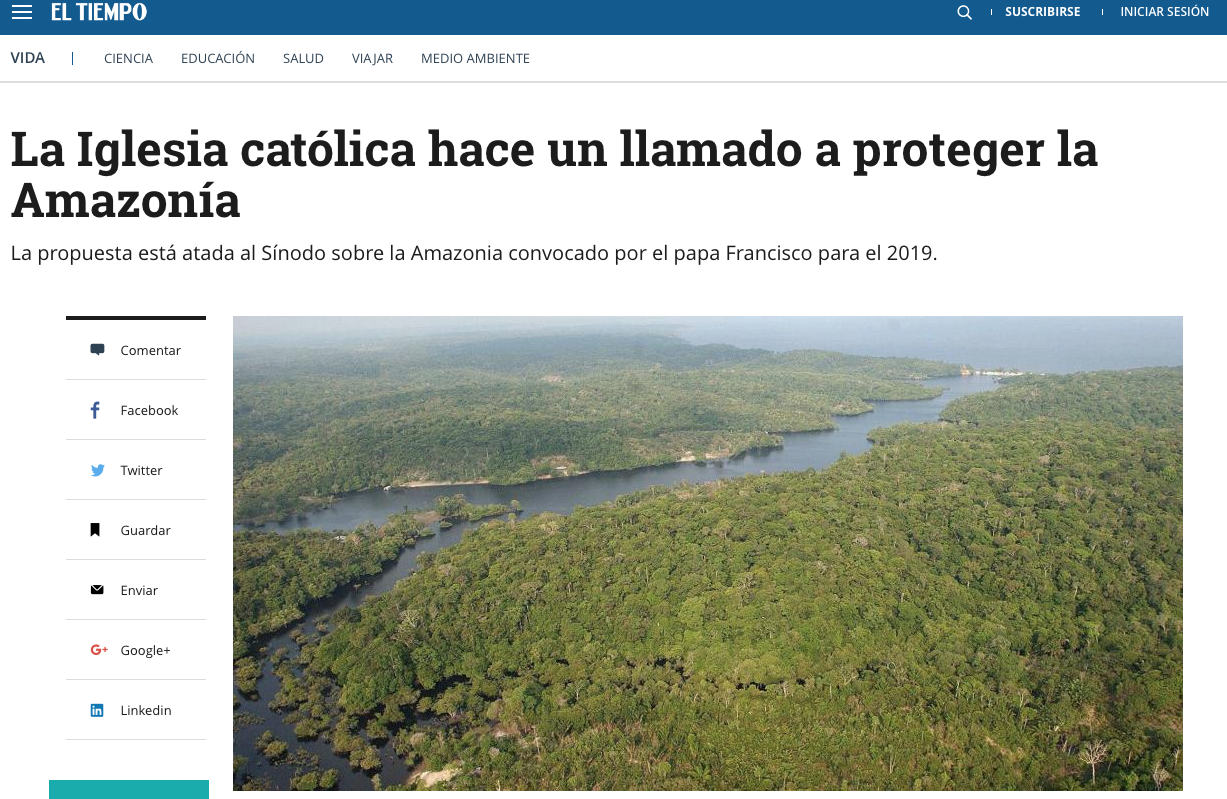Switch to the CIENCIA section

pyautogui.click(x=128, y=58)
